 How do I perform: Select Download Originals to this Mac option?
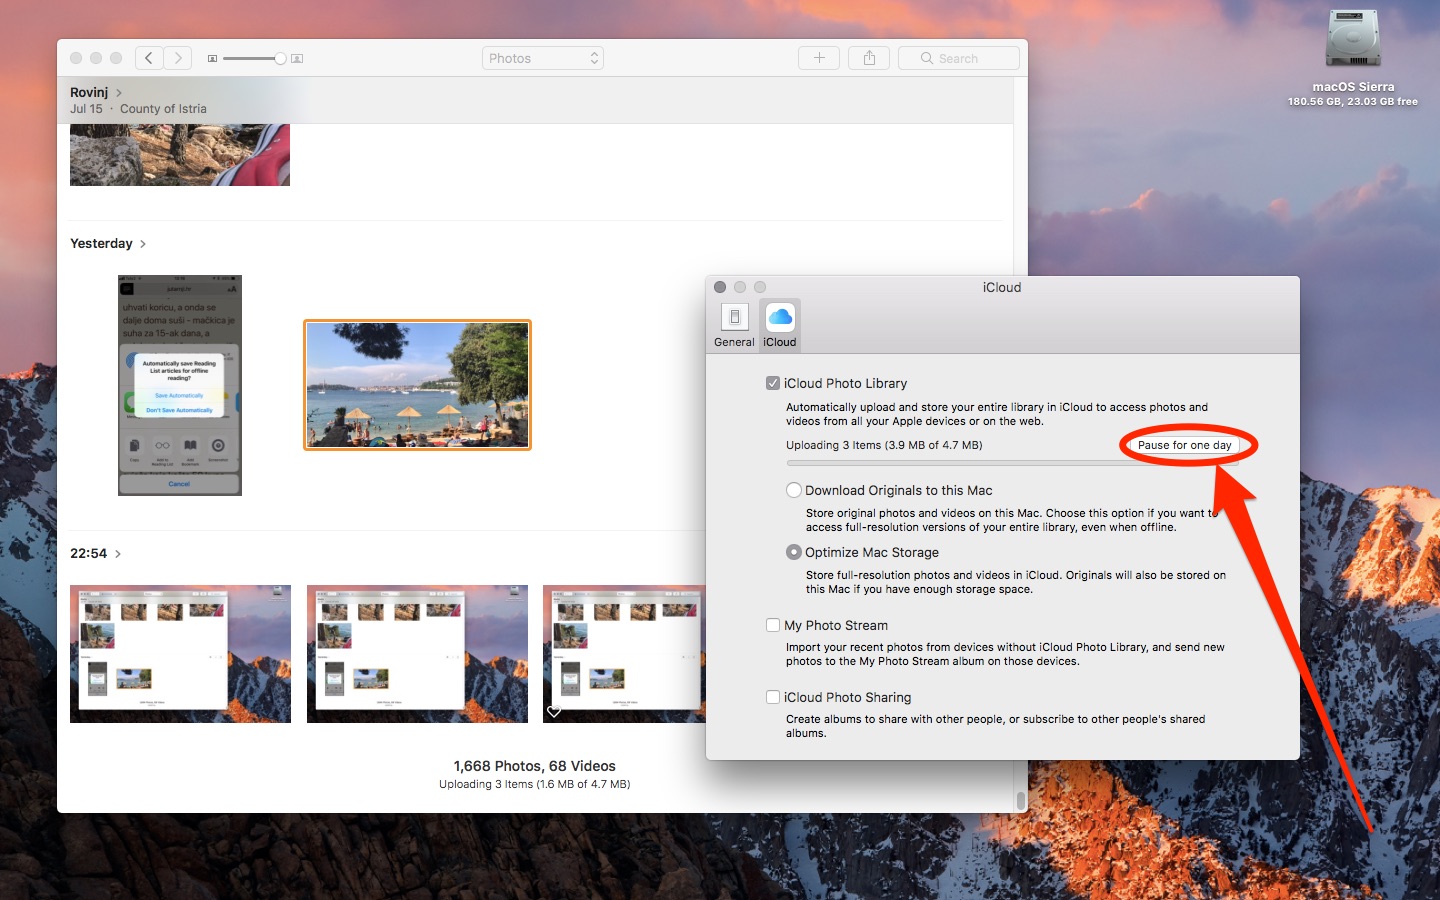pos(794,490)
